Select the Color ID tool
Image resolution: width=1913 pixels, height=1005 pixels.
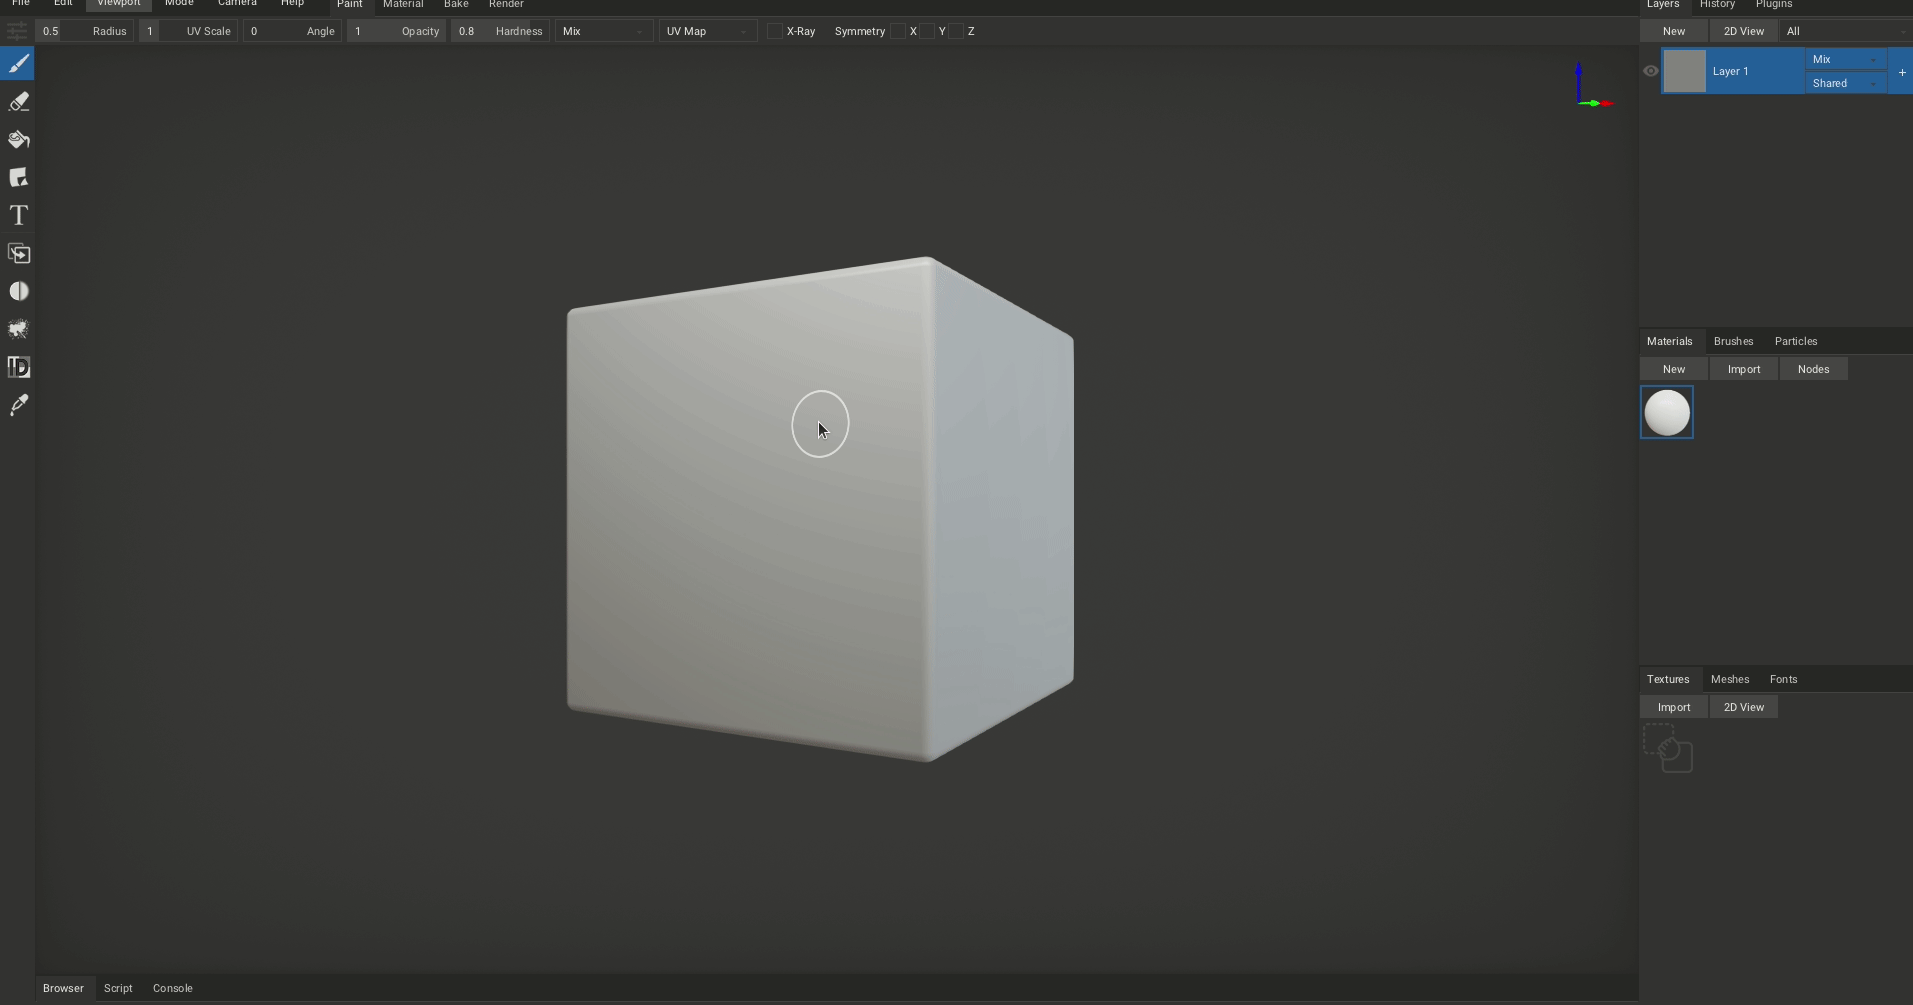pyautogui.click(x=18, y=368)
